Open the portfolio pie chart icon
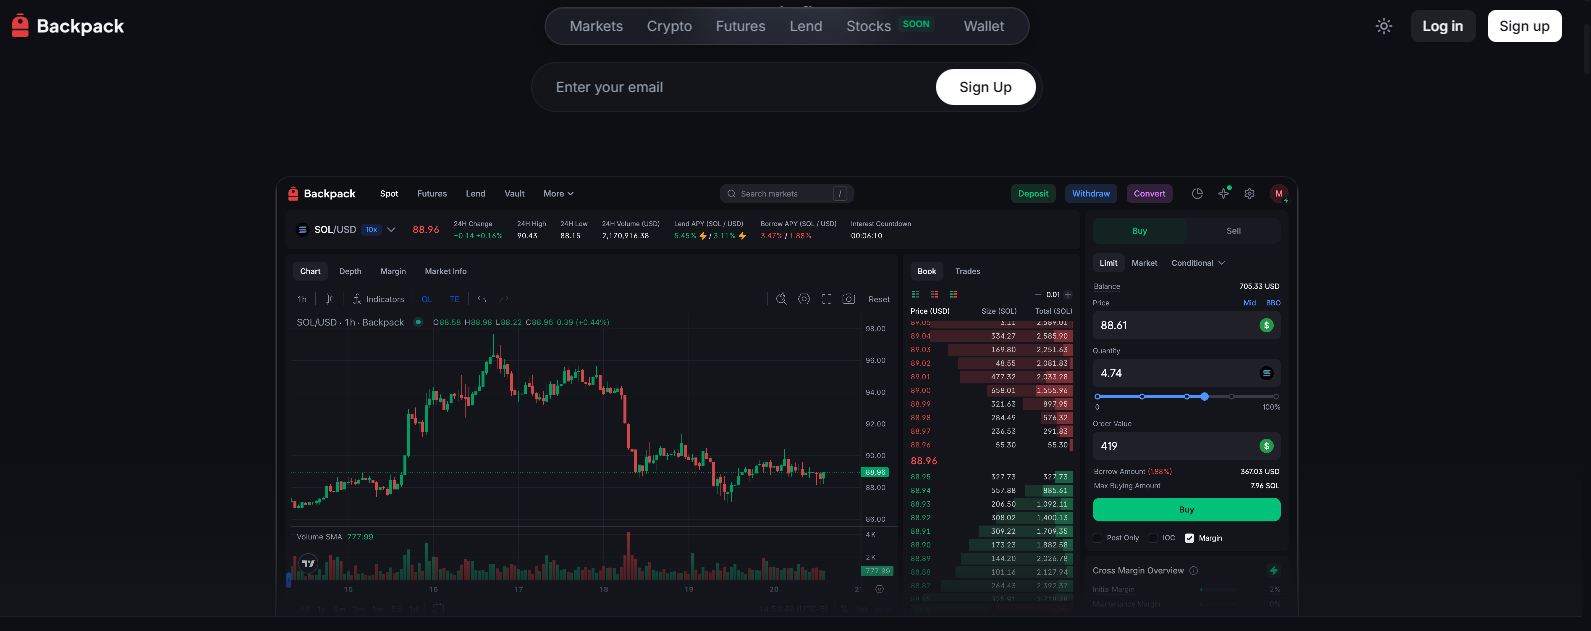This screenshot has width=1591, height=631. click(x=1197, y=193)
